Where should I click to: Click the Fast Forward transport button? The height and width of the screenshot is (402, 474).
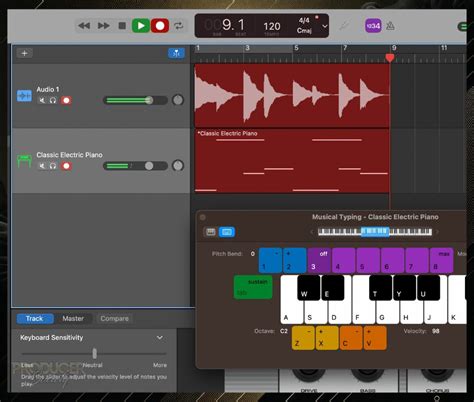point(103,26)
